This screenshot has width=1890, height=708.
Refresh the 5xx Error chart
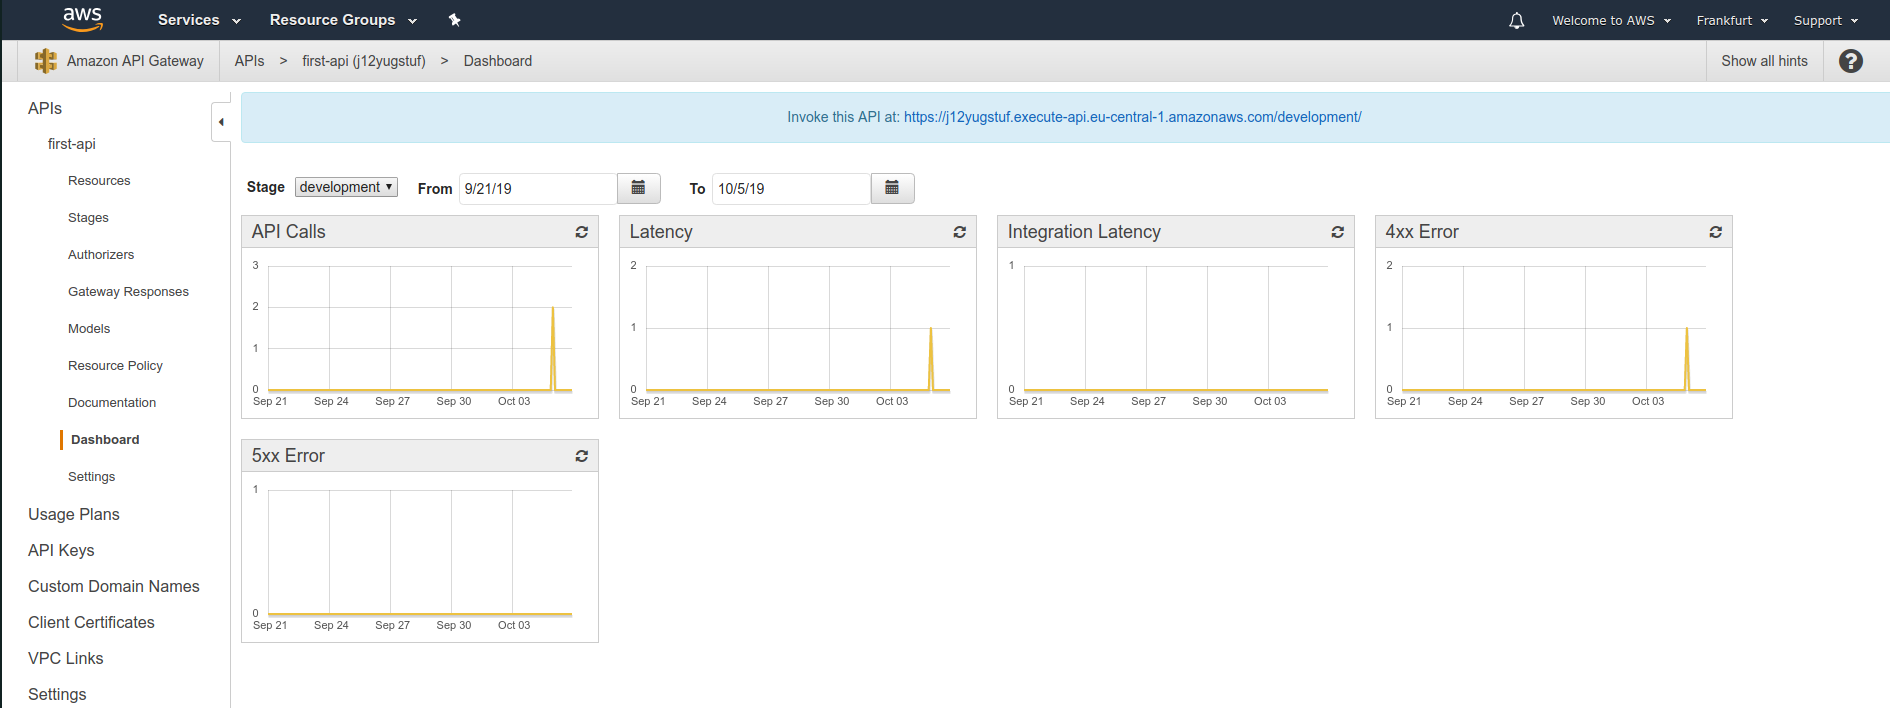coord(581,456)
